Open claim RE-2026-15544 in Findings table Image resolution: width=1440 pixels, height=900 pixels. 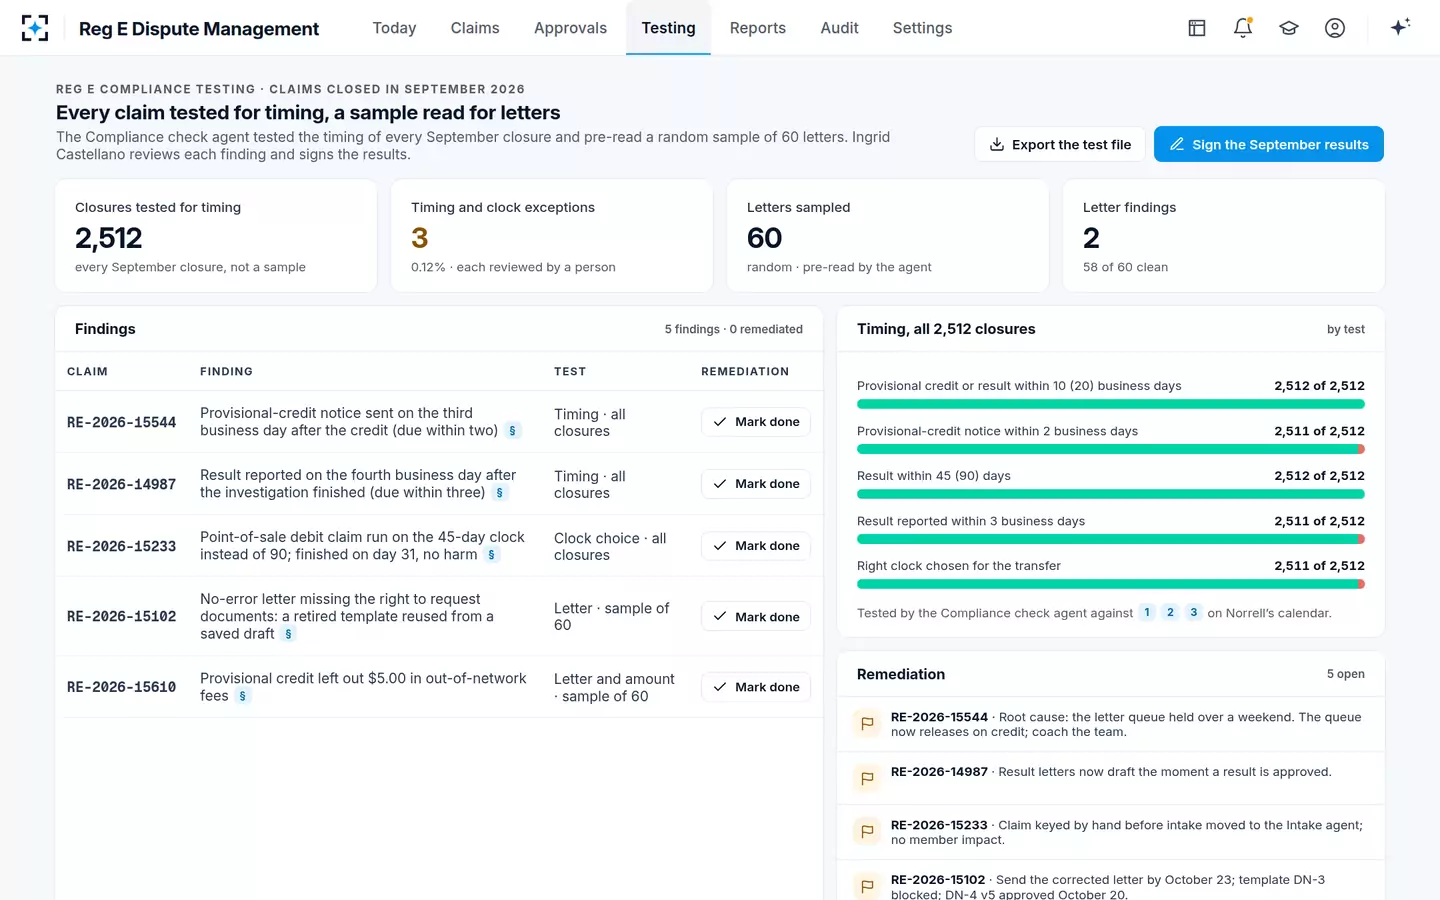[121, 422]
